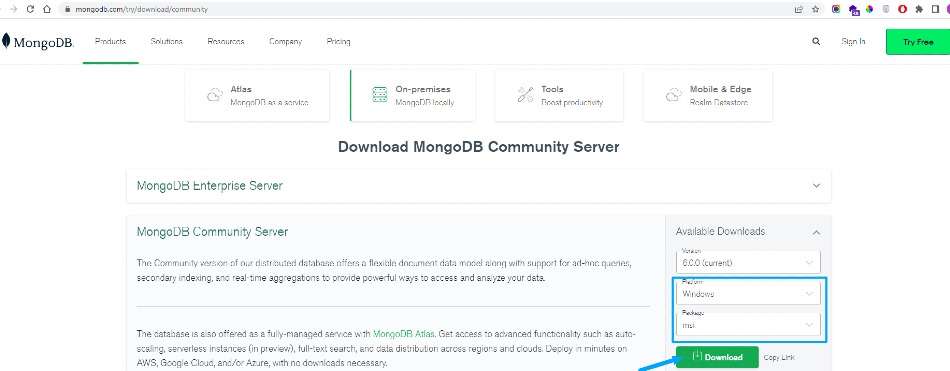Click the Tools wrench icon

click(525, 95)
